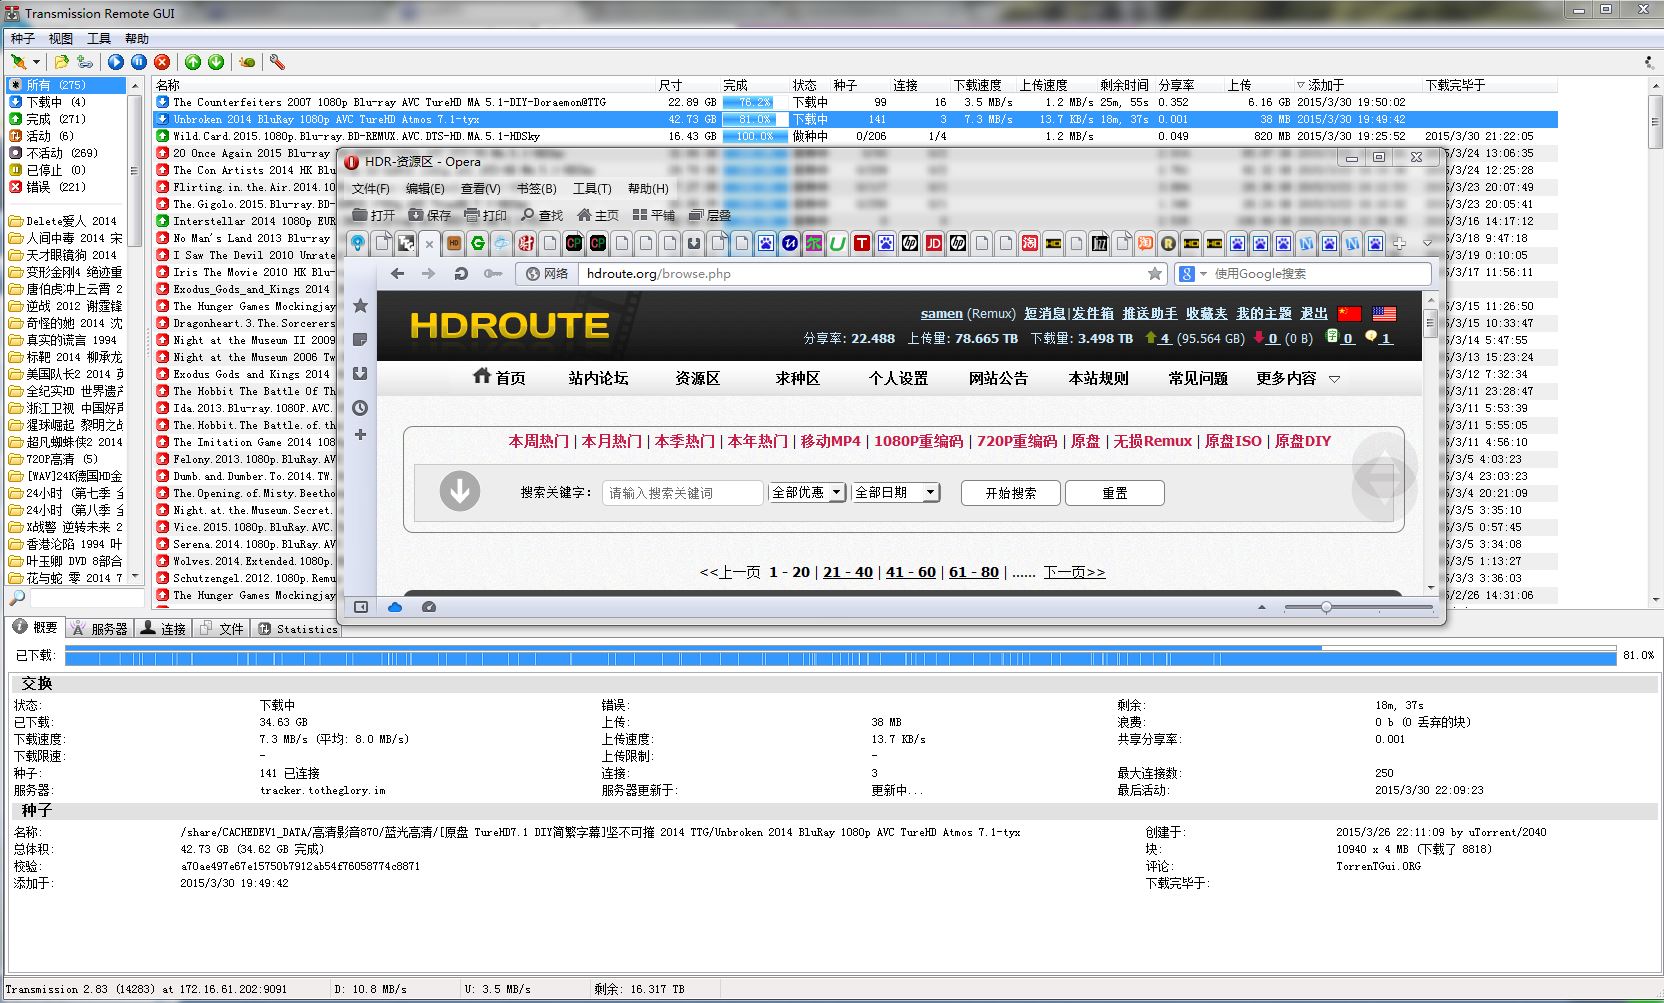Image resolution: width=1664 pixels, height=1003 pixels.
Task: Open the 全部日期 date dropdown
Action: (930, 492)
